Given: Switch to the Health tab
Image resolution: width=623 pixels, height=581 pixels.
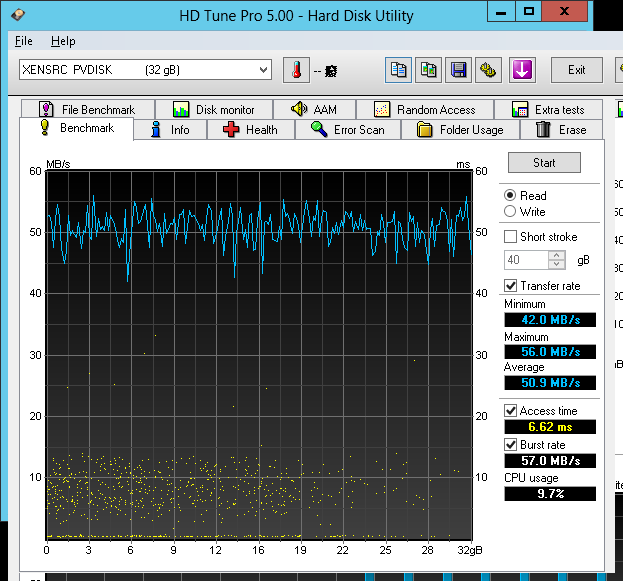Looking at the screenshot, I should 251,130.
